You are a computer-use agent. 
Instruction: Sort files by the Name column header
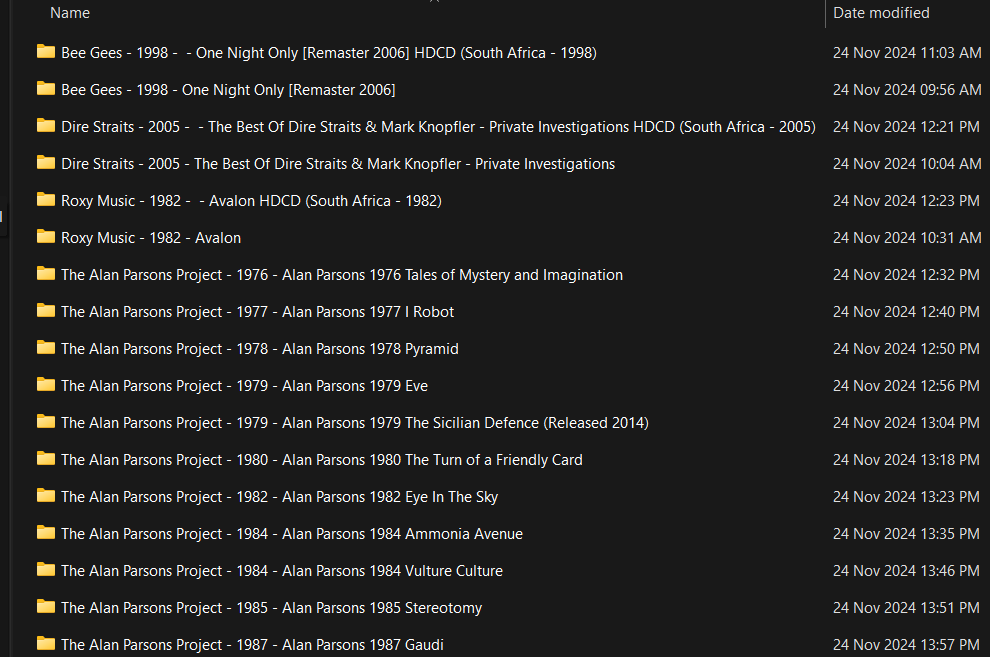(70, 13)
